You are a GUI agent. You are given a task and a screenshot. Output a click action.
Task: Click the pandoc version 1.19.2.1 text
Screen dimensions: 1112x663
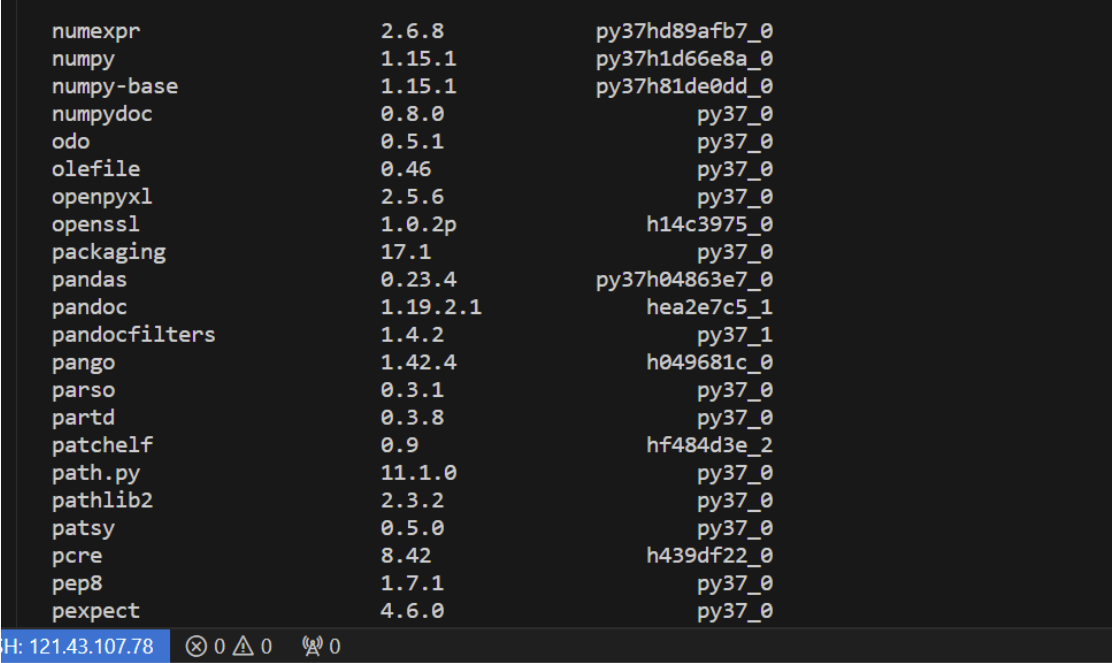[x=431, y=307]
